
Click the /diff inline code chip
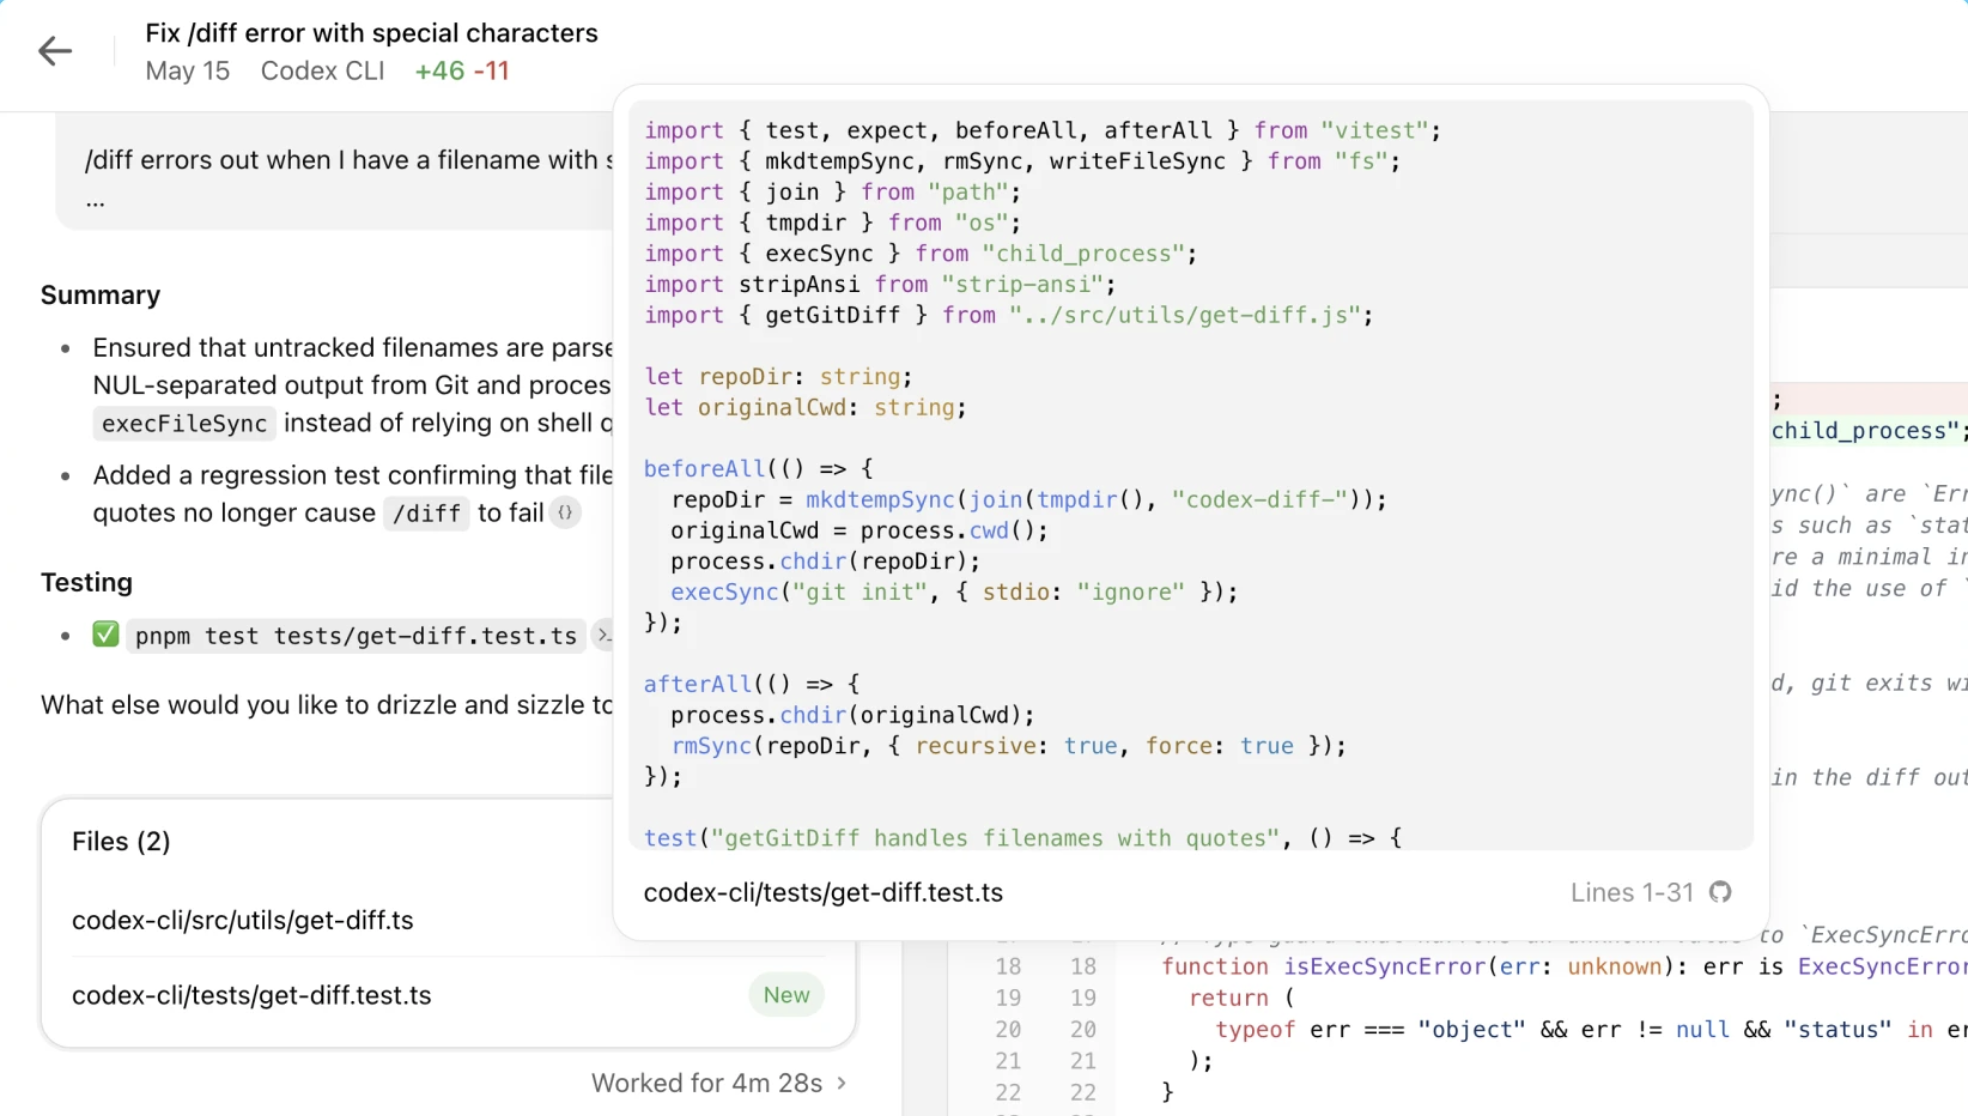426,513
